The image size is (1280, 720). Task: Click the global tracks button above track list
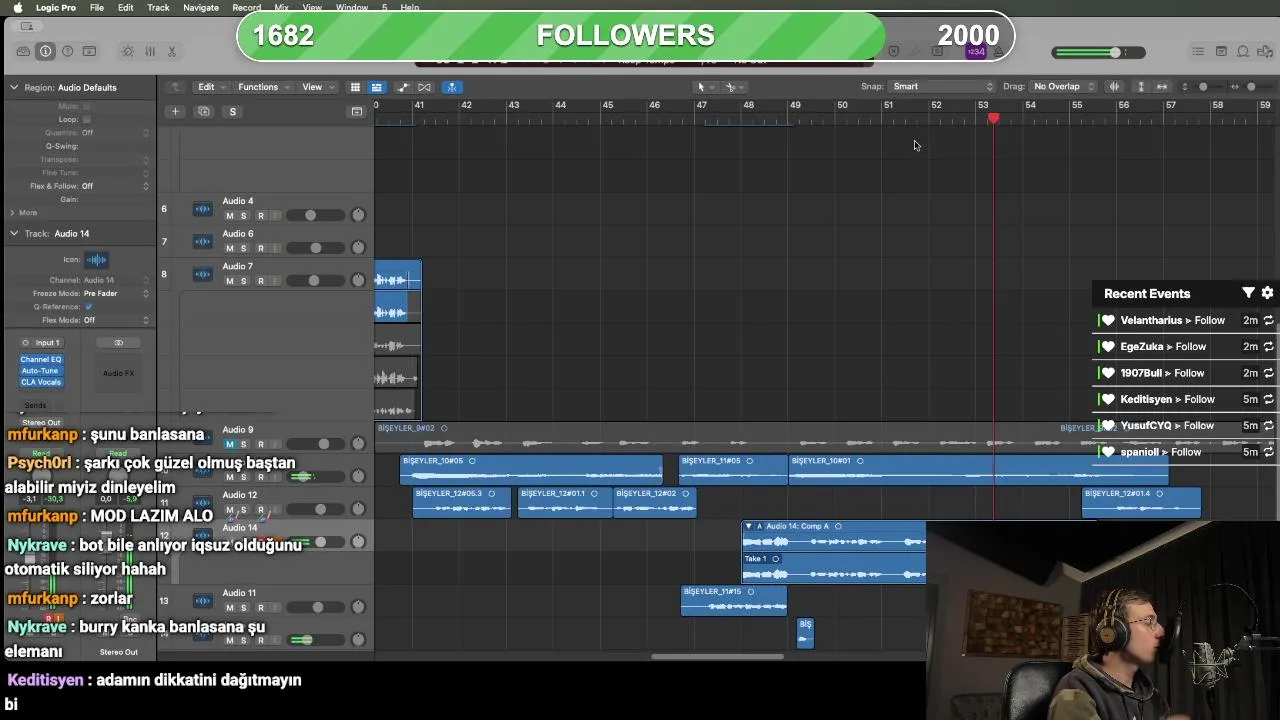point(356,111)
